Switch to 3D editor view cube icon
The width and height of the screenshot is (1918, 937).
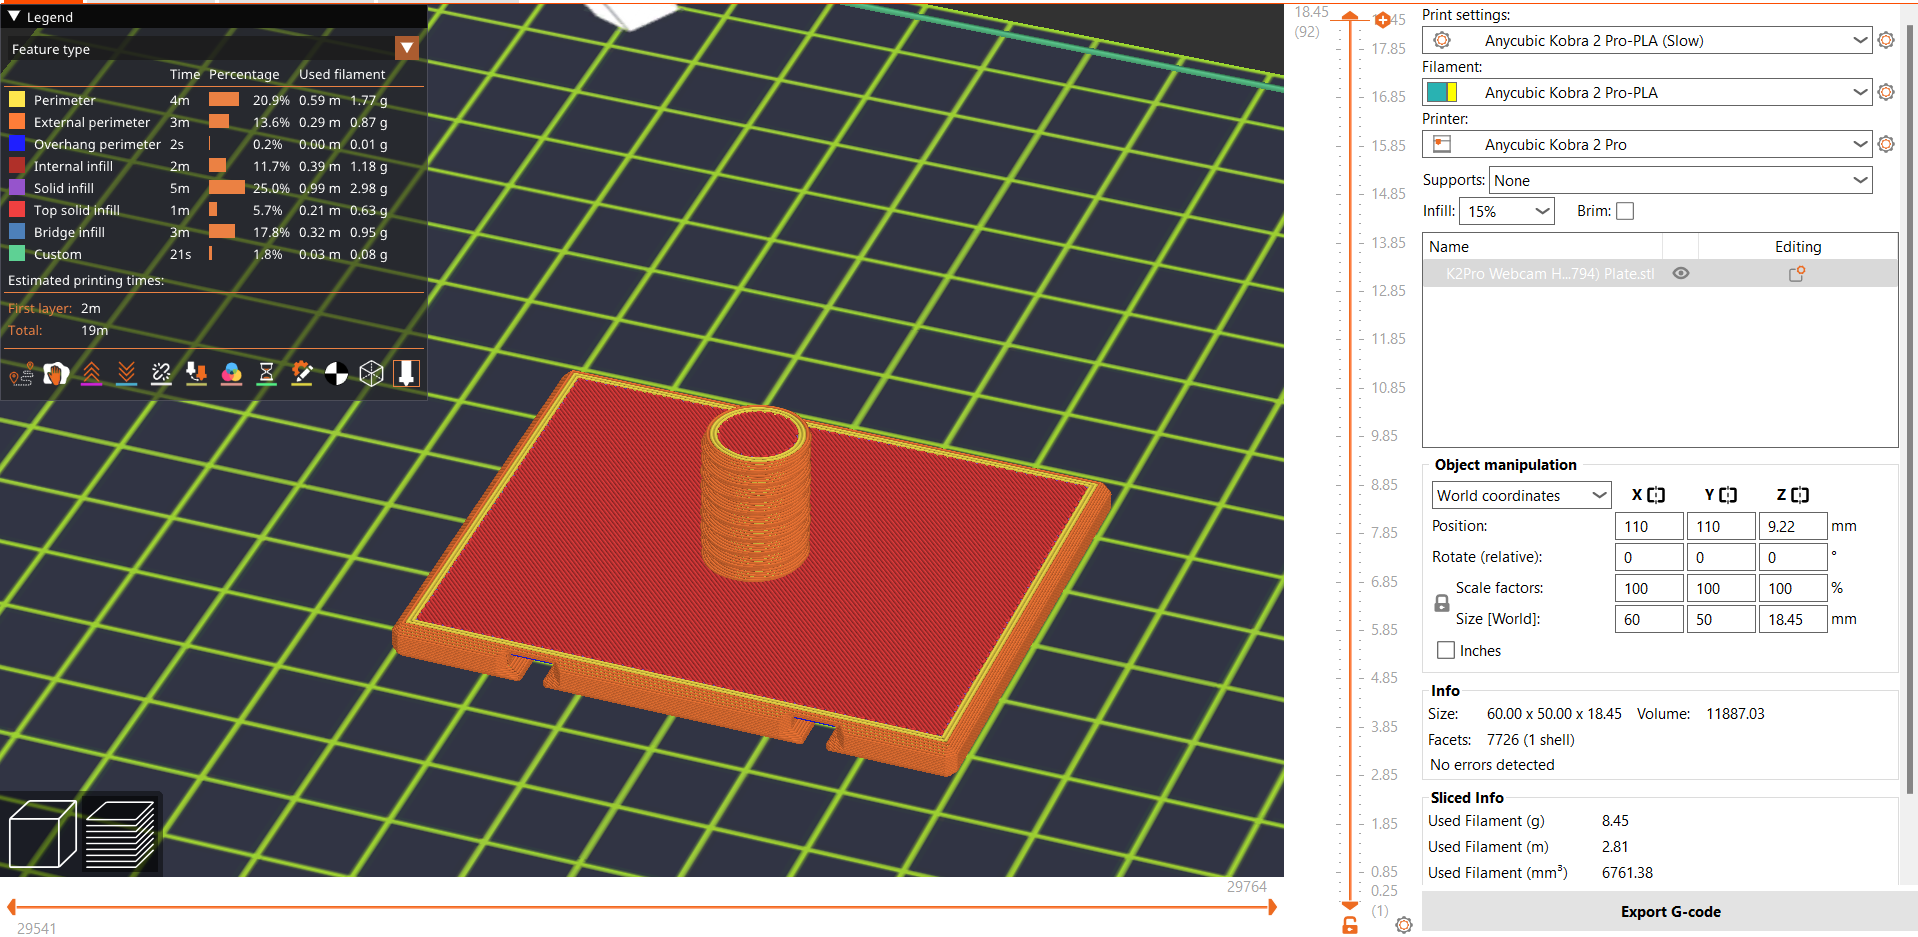pos(42,834)
